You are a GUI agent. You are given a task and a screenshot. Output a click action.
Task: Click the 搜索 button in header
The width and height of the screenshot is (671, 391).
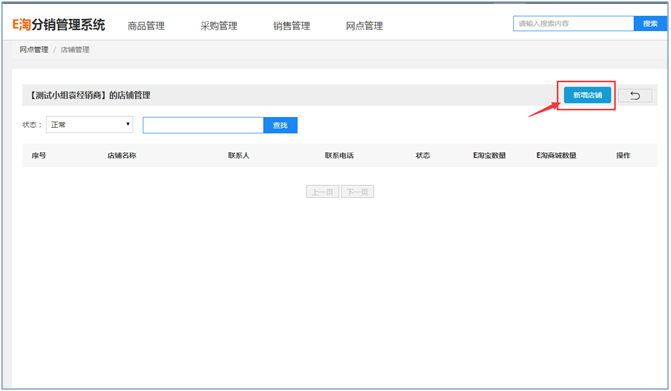pos(650,24)
